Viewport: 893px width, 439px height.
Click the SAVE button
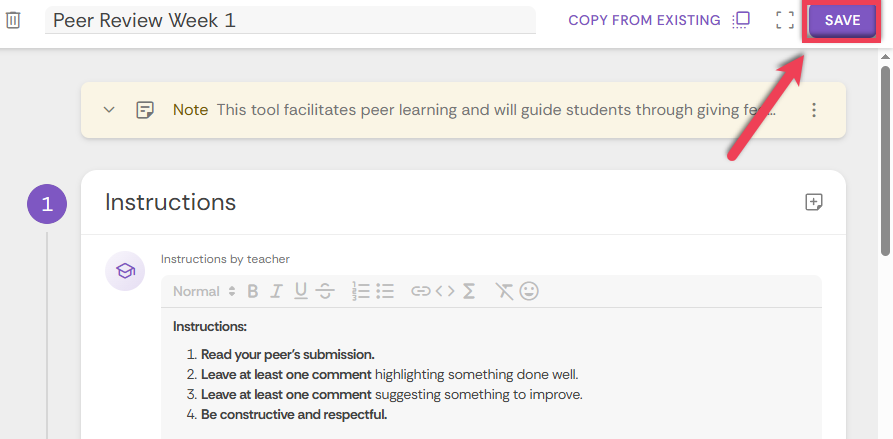(842, 20)
